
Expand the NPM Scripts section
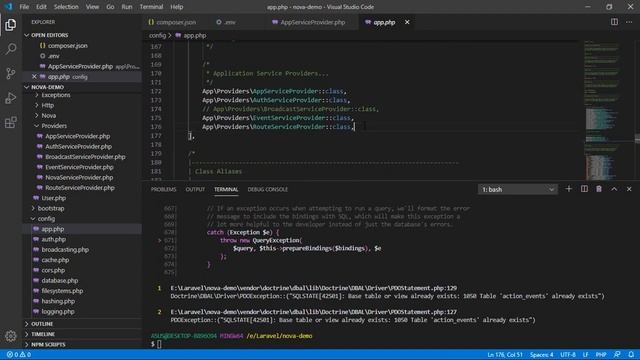48,344
